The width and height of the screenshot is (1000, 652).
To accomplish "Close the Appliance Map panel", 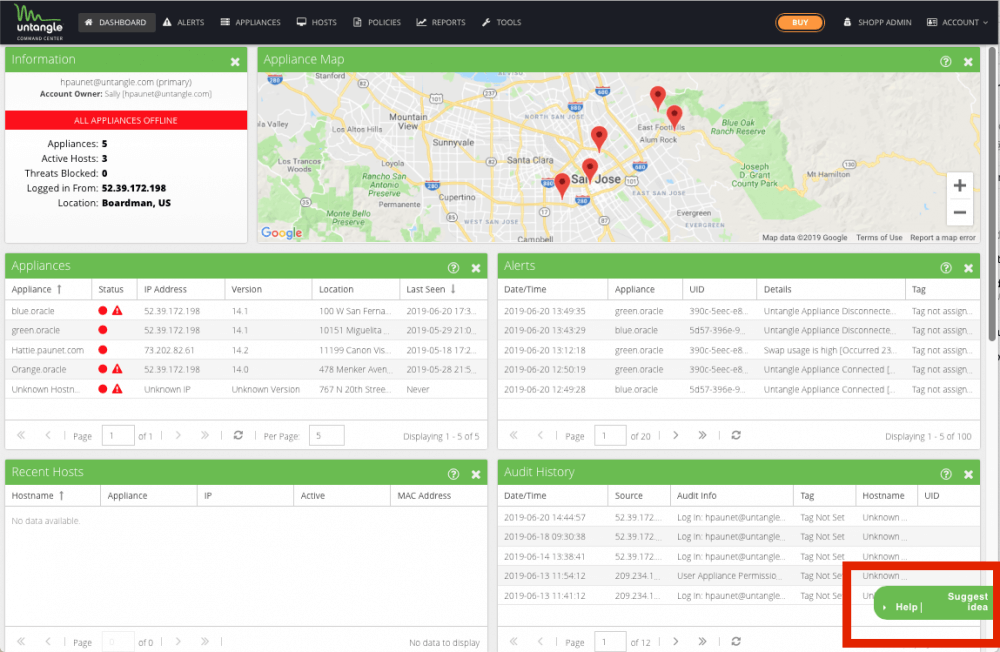I will (x=968, y=62).
